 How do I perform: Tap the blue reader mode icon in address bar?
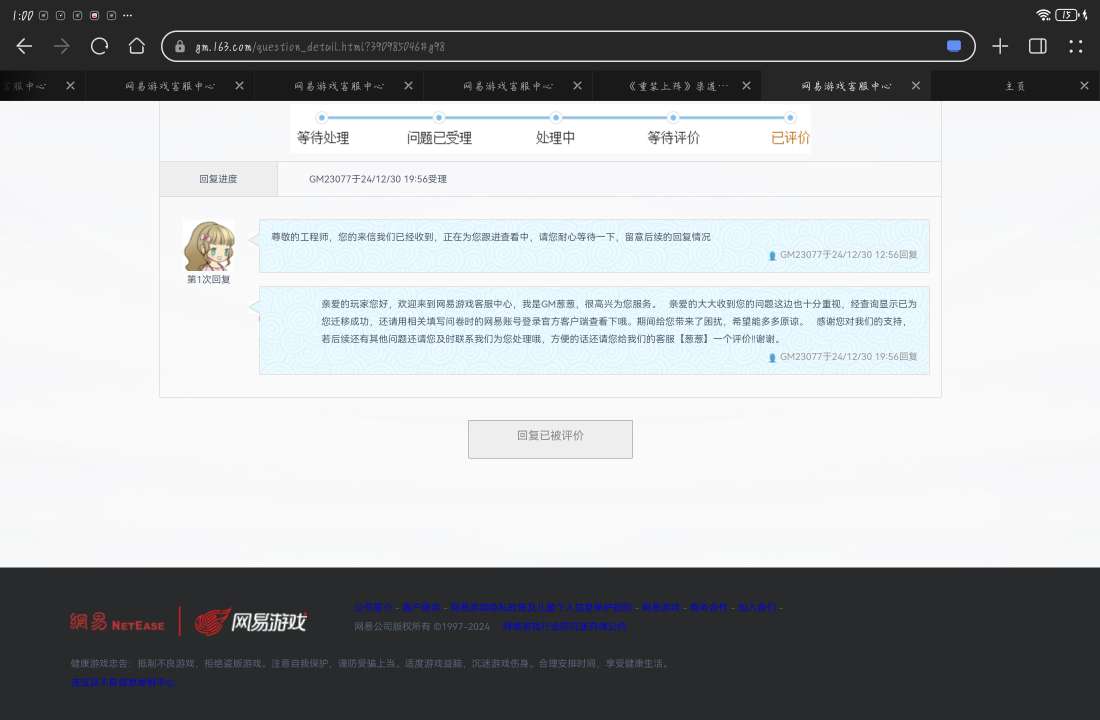(954, 46)
